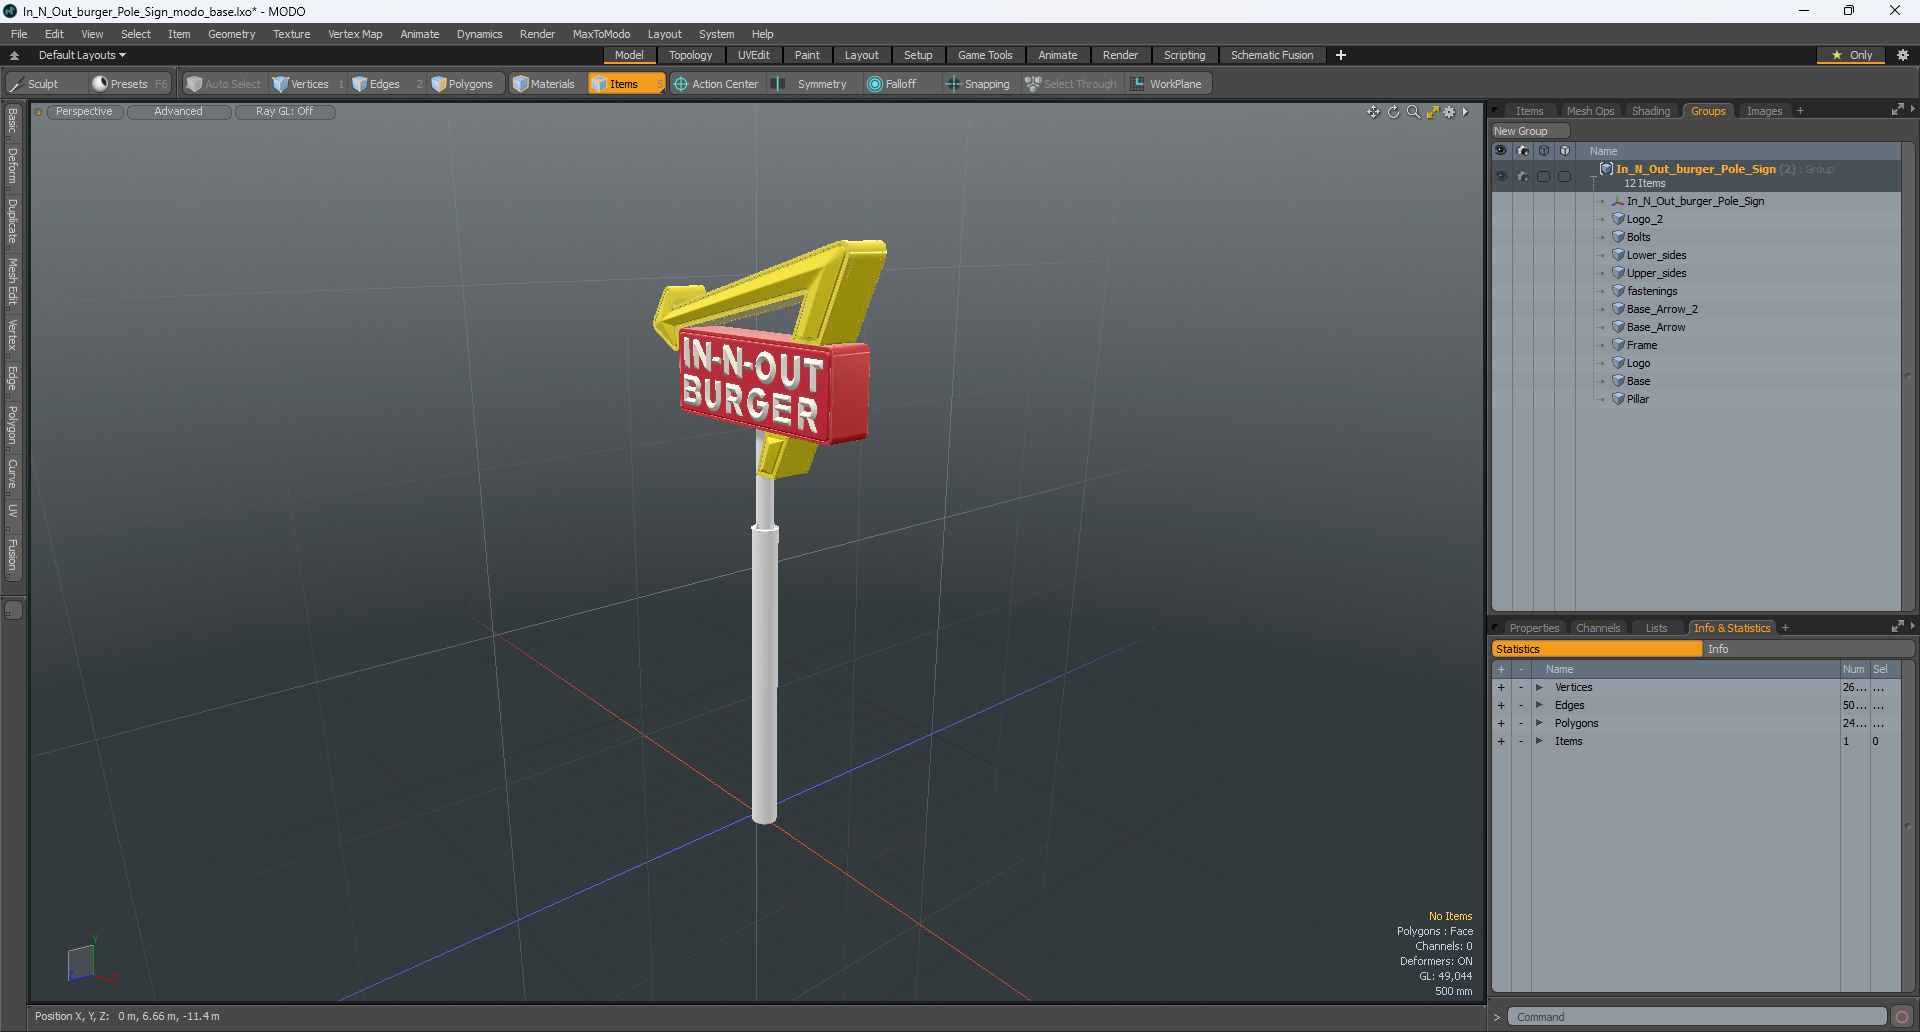This screenshot has height=1032, width=1920.
Task: Expand the Items statistics row
Action: click(x=1539, y=741)
